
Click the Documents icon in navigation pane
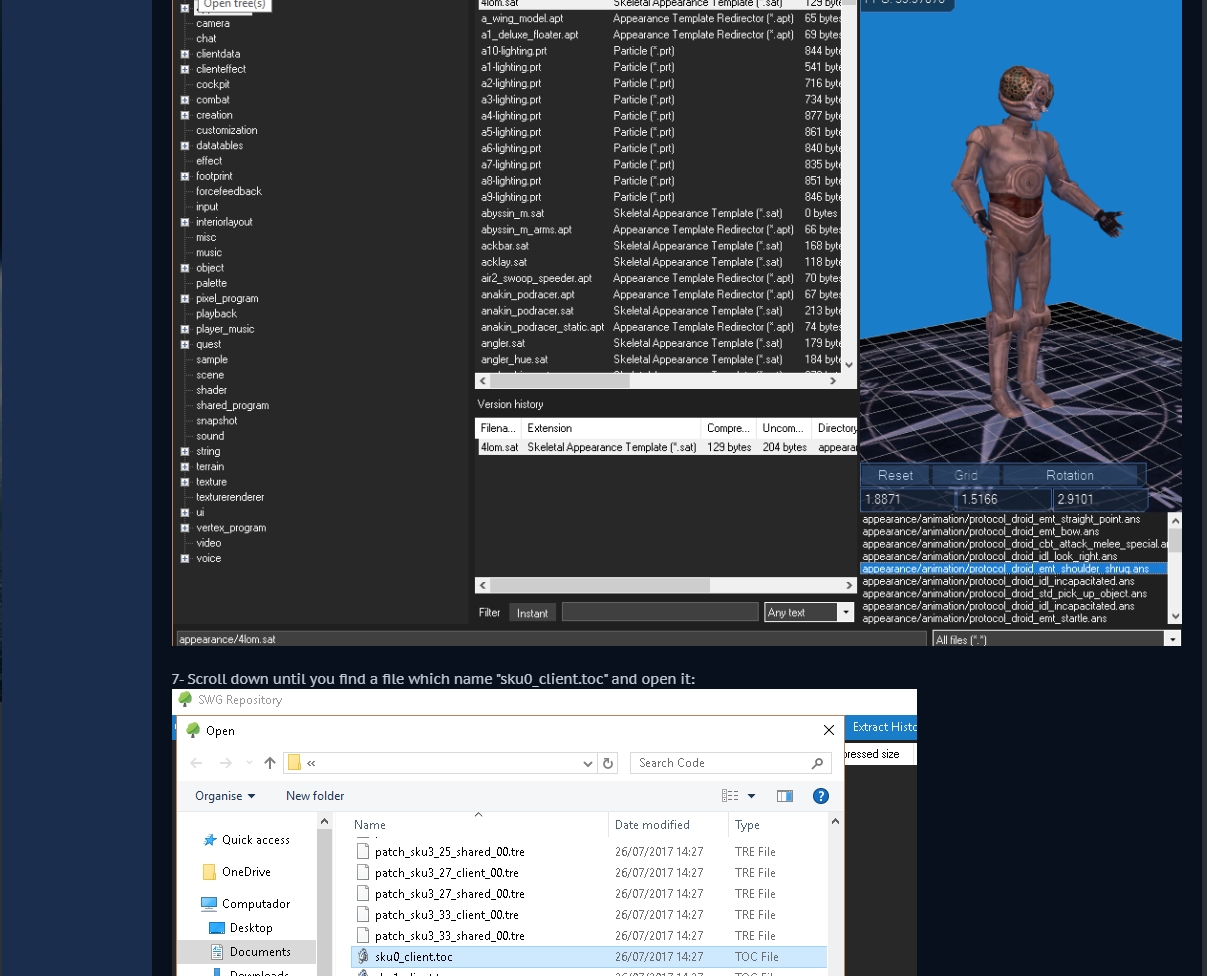(x=217, y=952)
